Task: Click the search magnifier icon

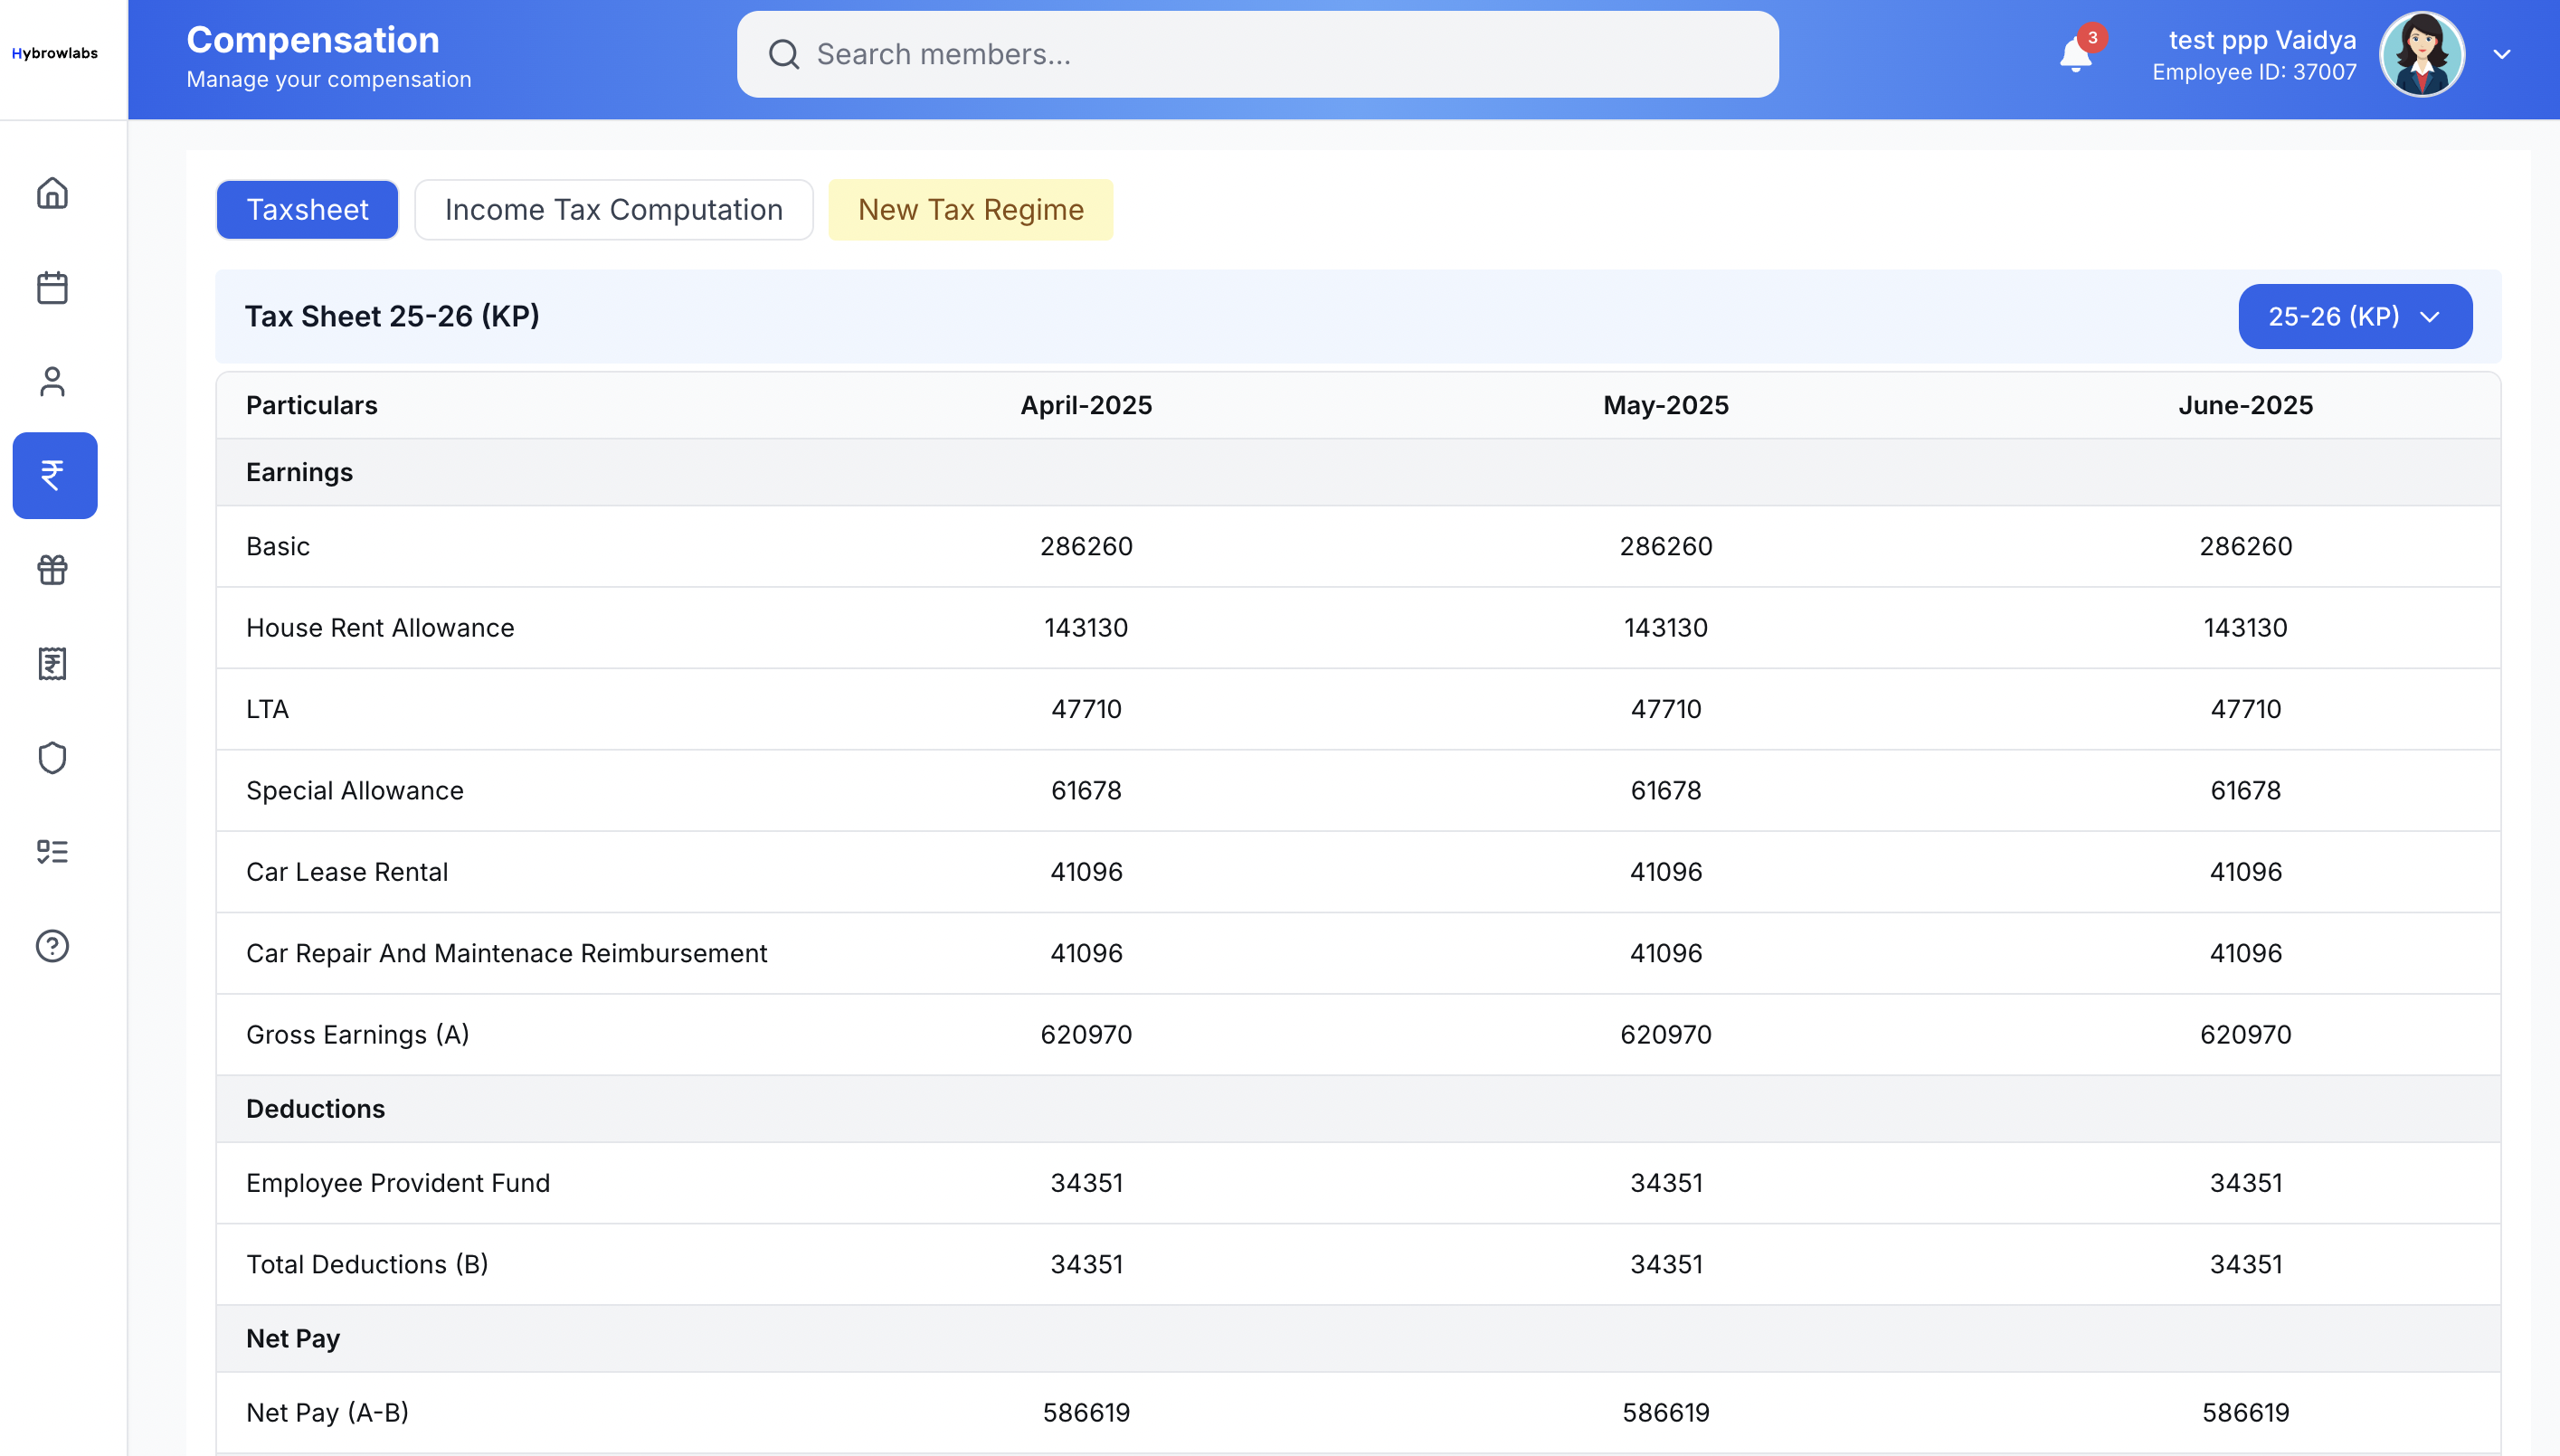Action: click(x=784, y=54)
